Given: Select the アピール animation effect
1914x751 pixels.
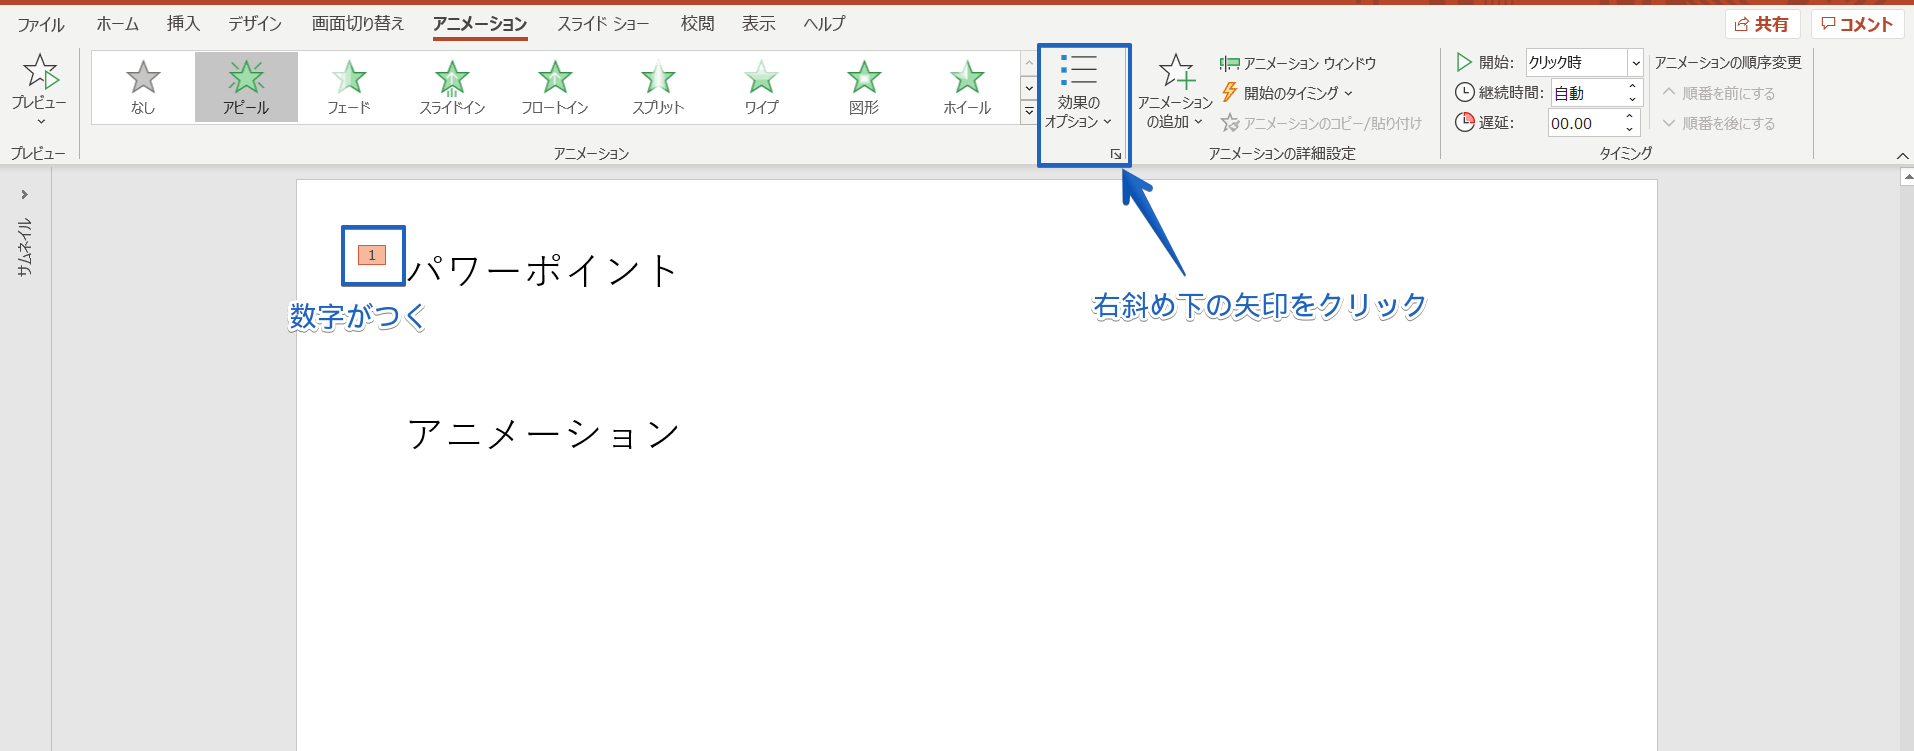Looking at the screenshot, I should (246, 87).
